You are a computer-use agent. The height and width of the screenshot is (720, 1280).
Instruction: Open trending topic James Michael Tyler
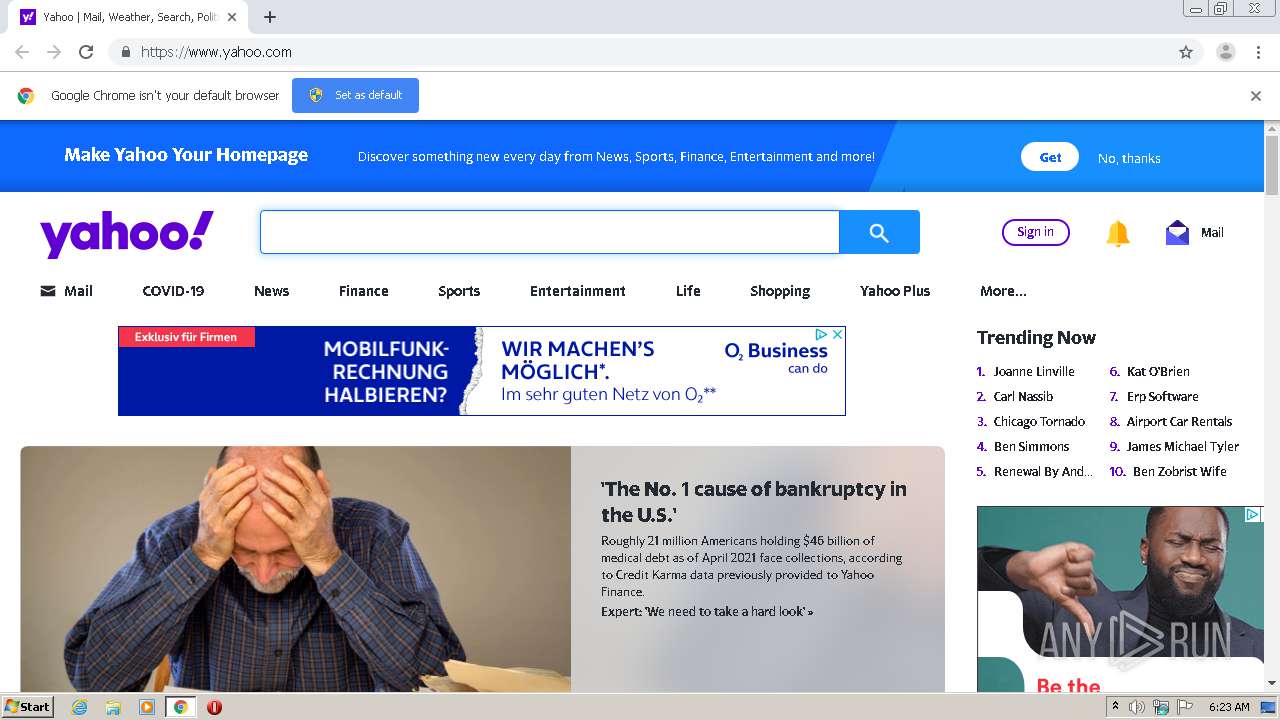coord(1182,446)
